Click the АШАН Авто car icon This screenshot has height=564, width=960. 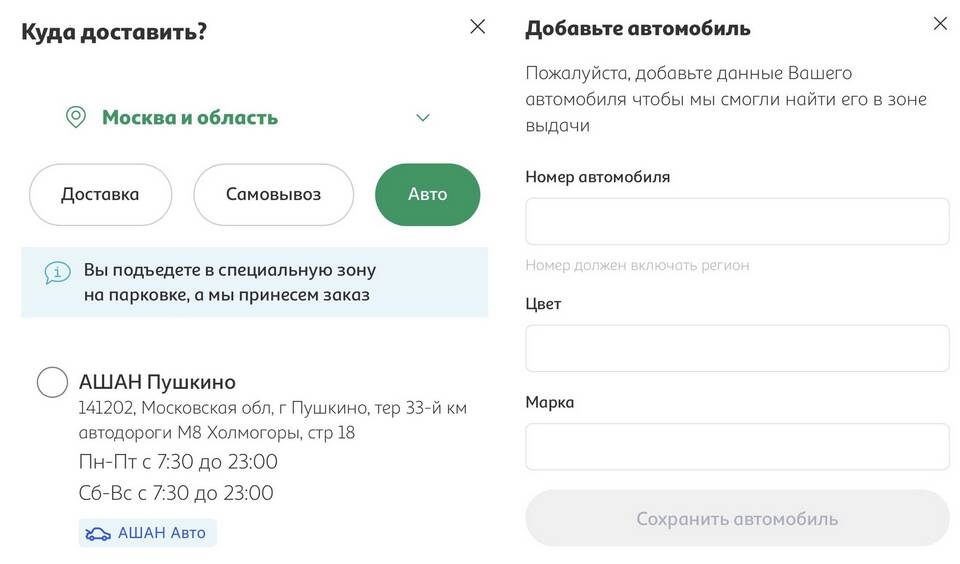tap(98, 534)
